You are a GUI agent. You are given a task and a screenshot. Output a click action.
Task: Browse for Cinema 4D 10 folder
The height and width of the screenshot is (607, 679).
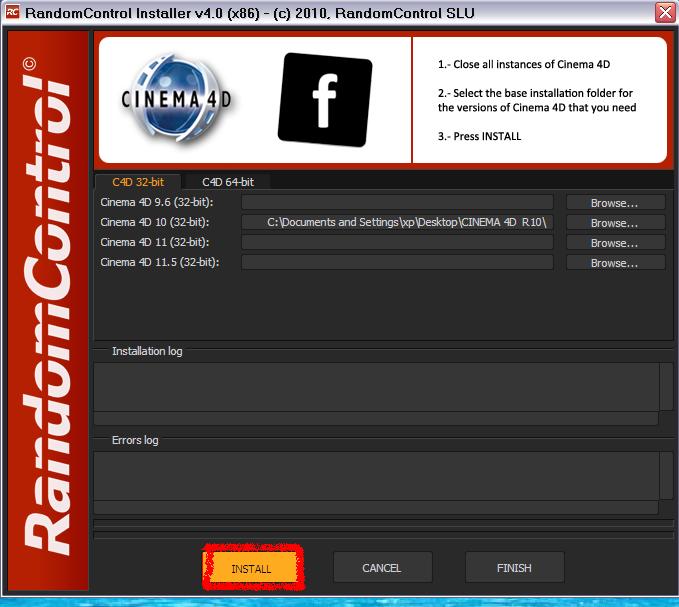(x=615, y=223)
